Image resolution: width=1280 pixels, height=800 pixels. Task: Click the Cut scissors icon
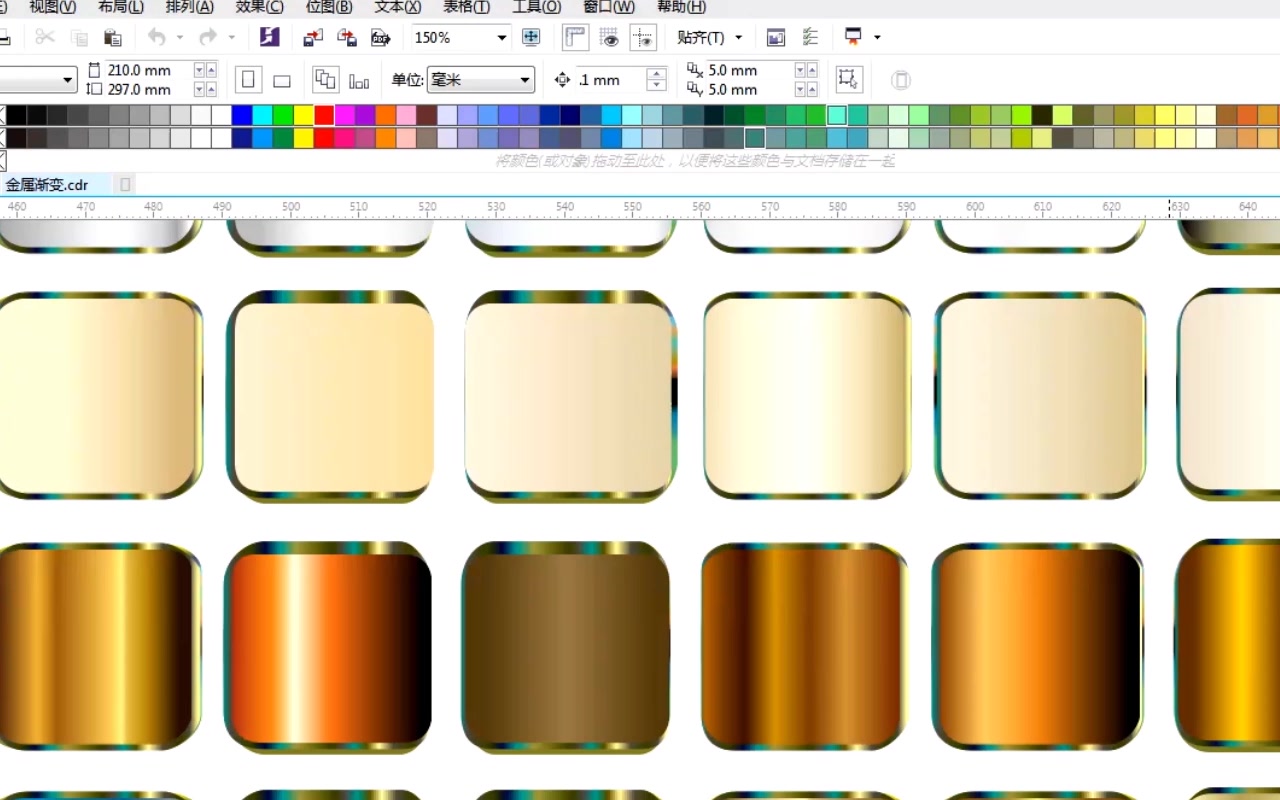[45, 38]
